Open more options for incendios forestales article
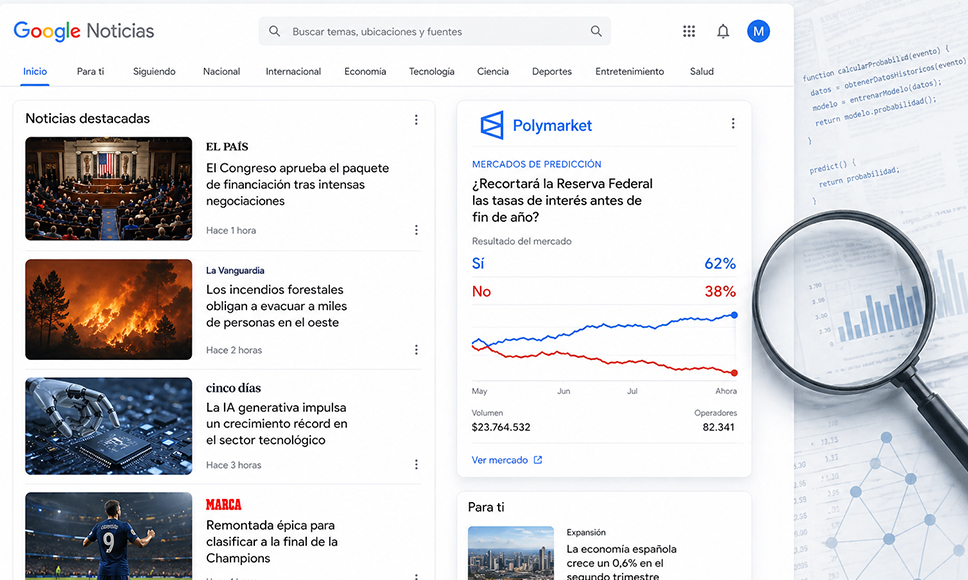Screen dimensions: 968x580 point(416,350)
